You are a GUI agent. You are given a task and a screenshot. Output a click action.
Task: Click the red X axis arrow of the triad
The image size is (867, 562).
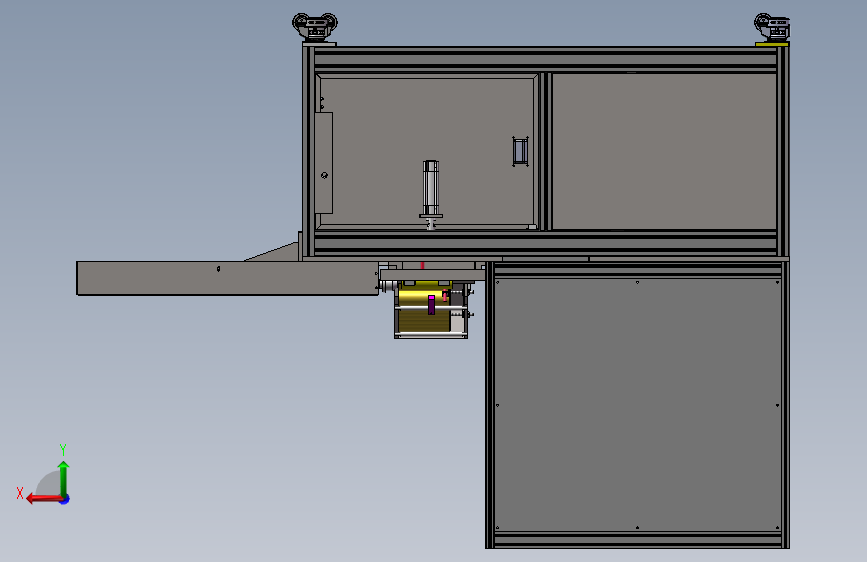coord(44,499)
